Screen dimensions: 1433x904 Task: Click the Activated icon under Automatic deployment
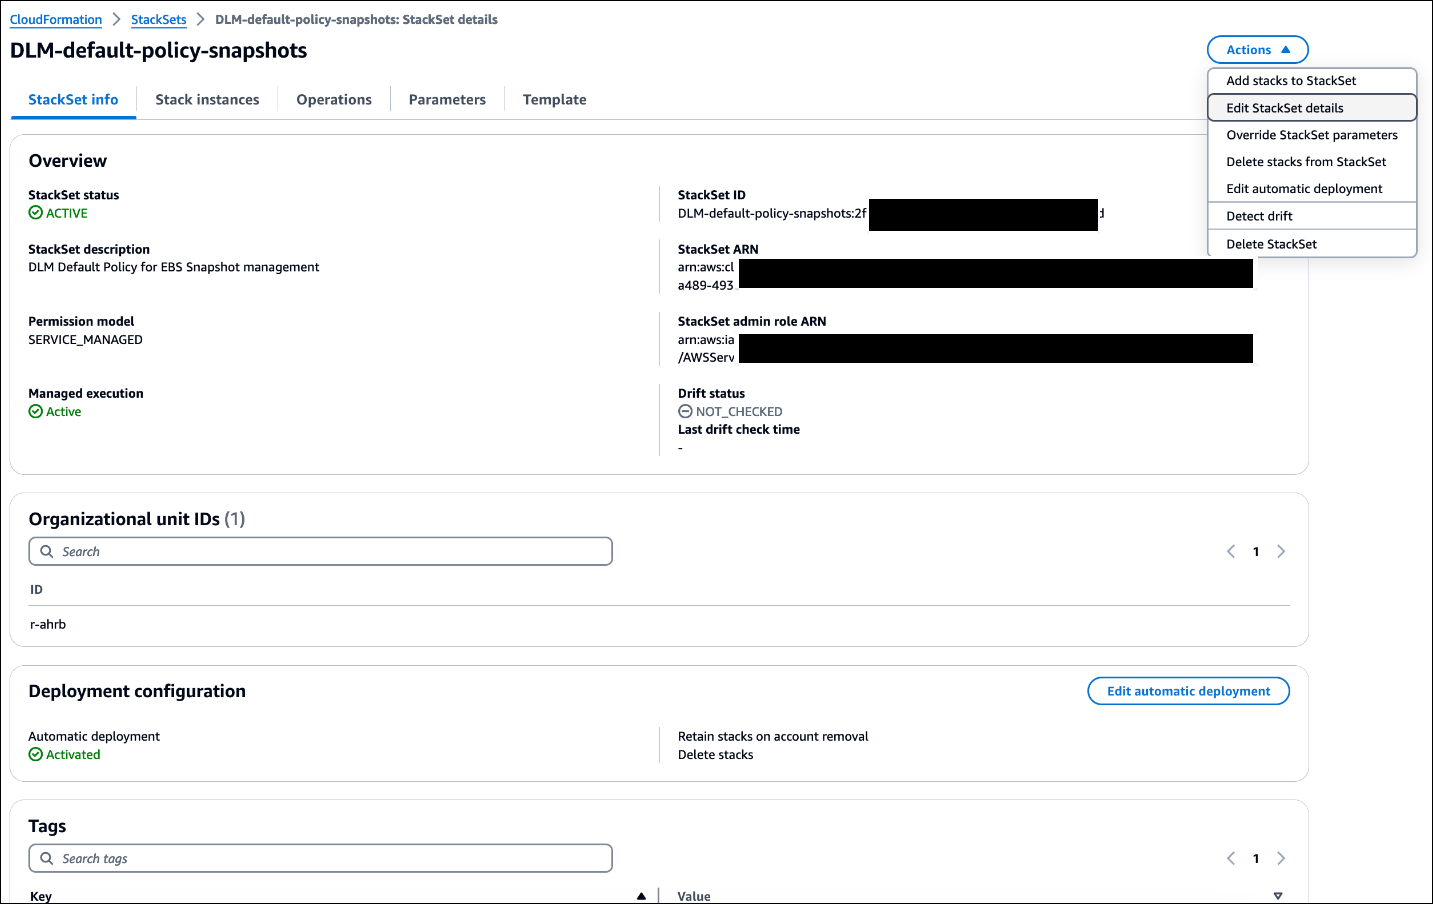click(36, 754)
